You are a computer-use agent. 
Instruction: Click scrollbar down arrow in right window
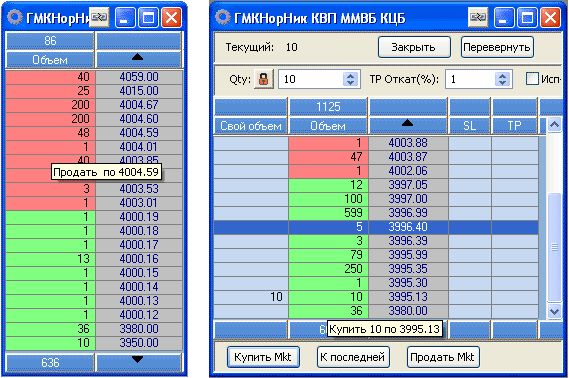click(x=554, y=311)
